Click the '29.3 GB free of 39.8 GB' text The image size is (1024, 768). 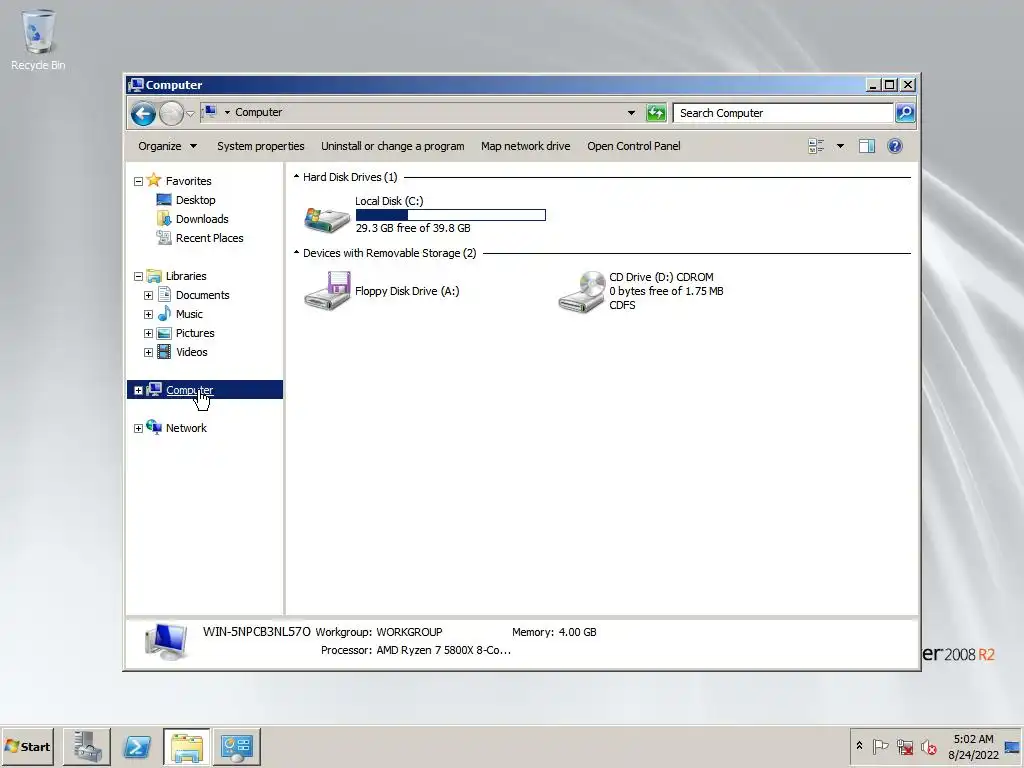[413, 228]
